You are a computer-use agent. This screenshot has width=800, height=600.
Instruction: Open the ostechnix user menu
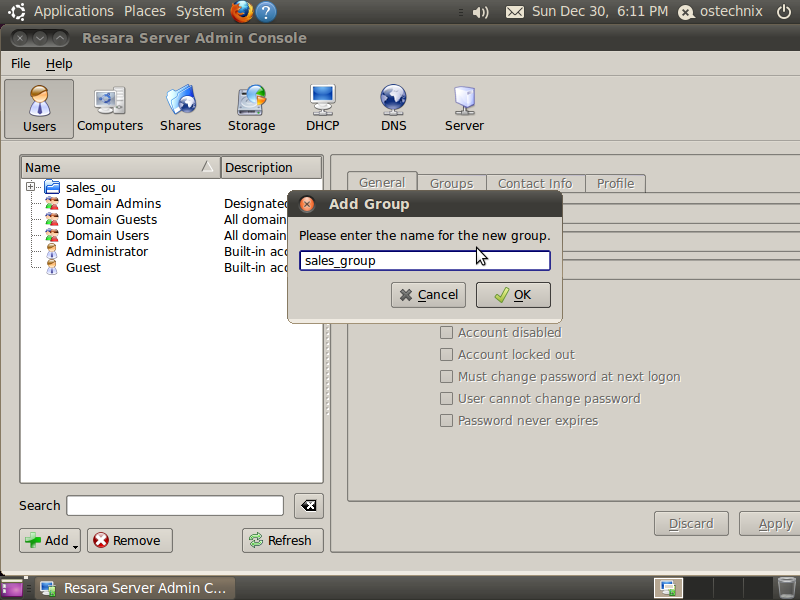point(720,11)
